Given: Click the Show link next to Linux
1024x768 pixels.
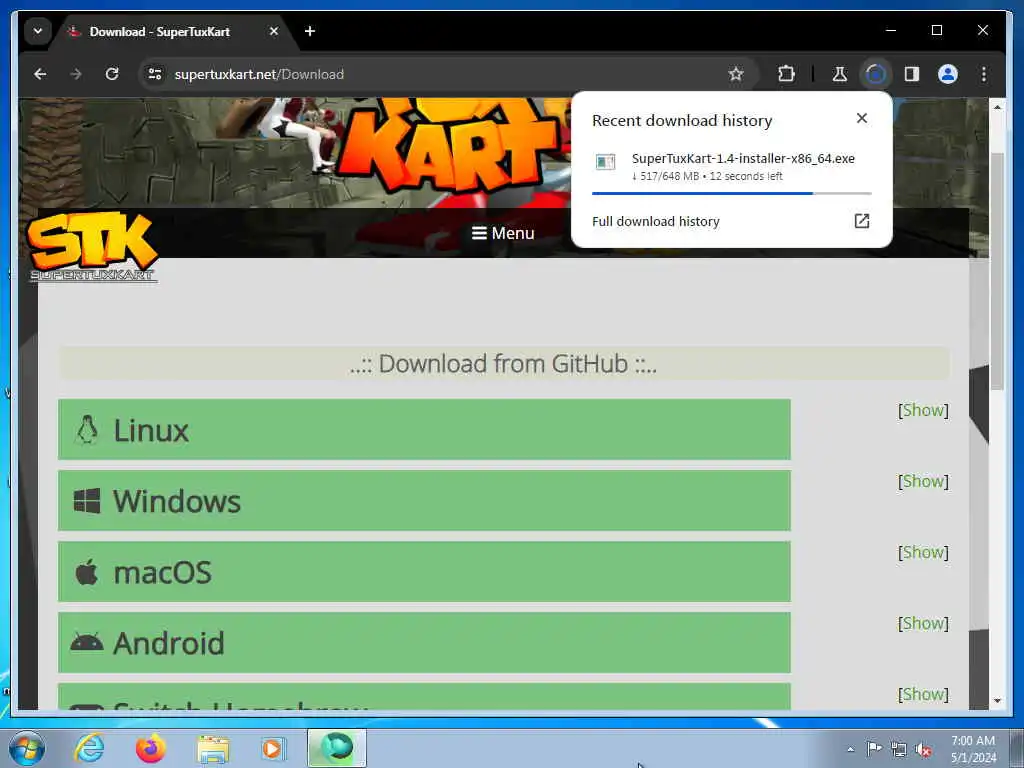Looking at the screenshot, I should [x=923, y=410].
